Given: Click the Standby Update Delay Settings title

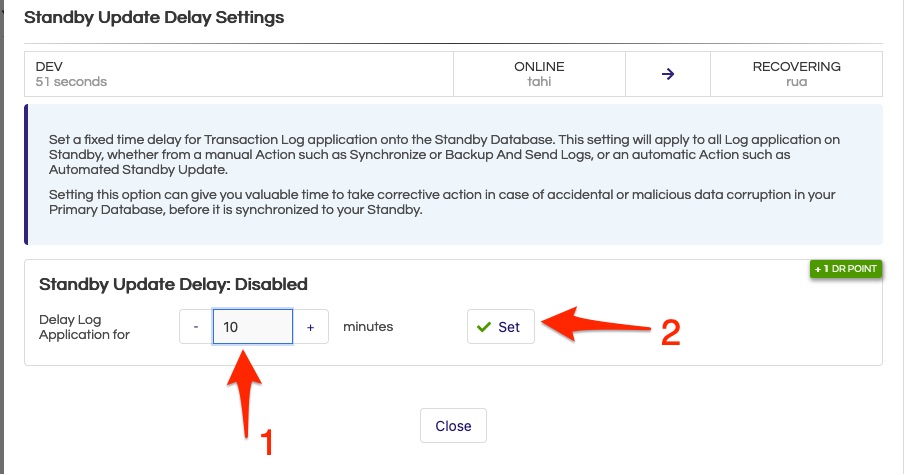Looking at the screenshot, I should [154, 17].
